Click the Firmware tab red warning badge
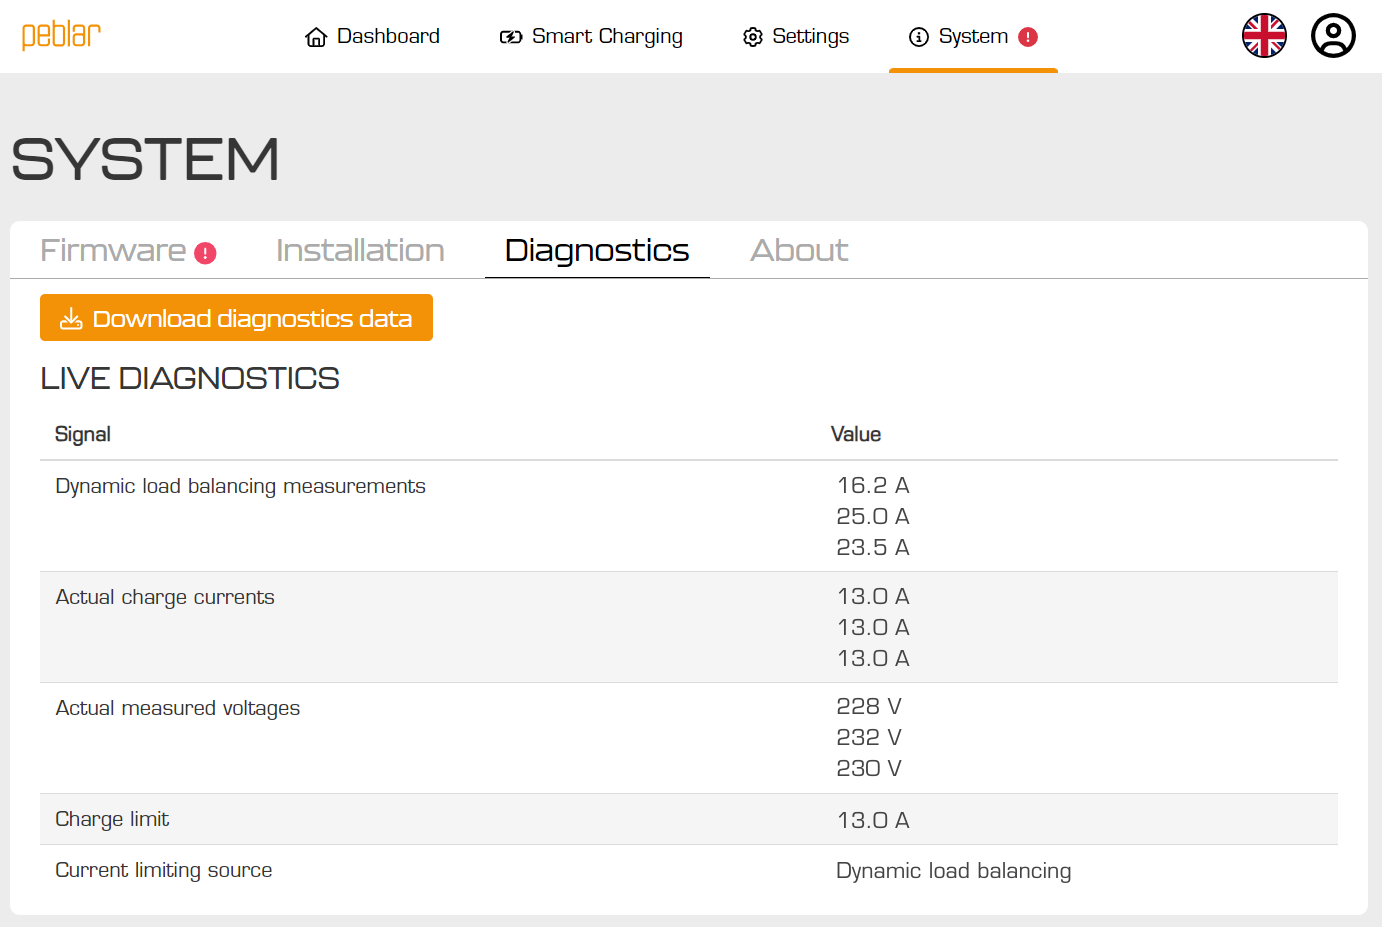The image size is (1382, 927). click(x=205, y=253)
